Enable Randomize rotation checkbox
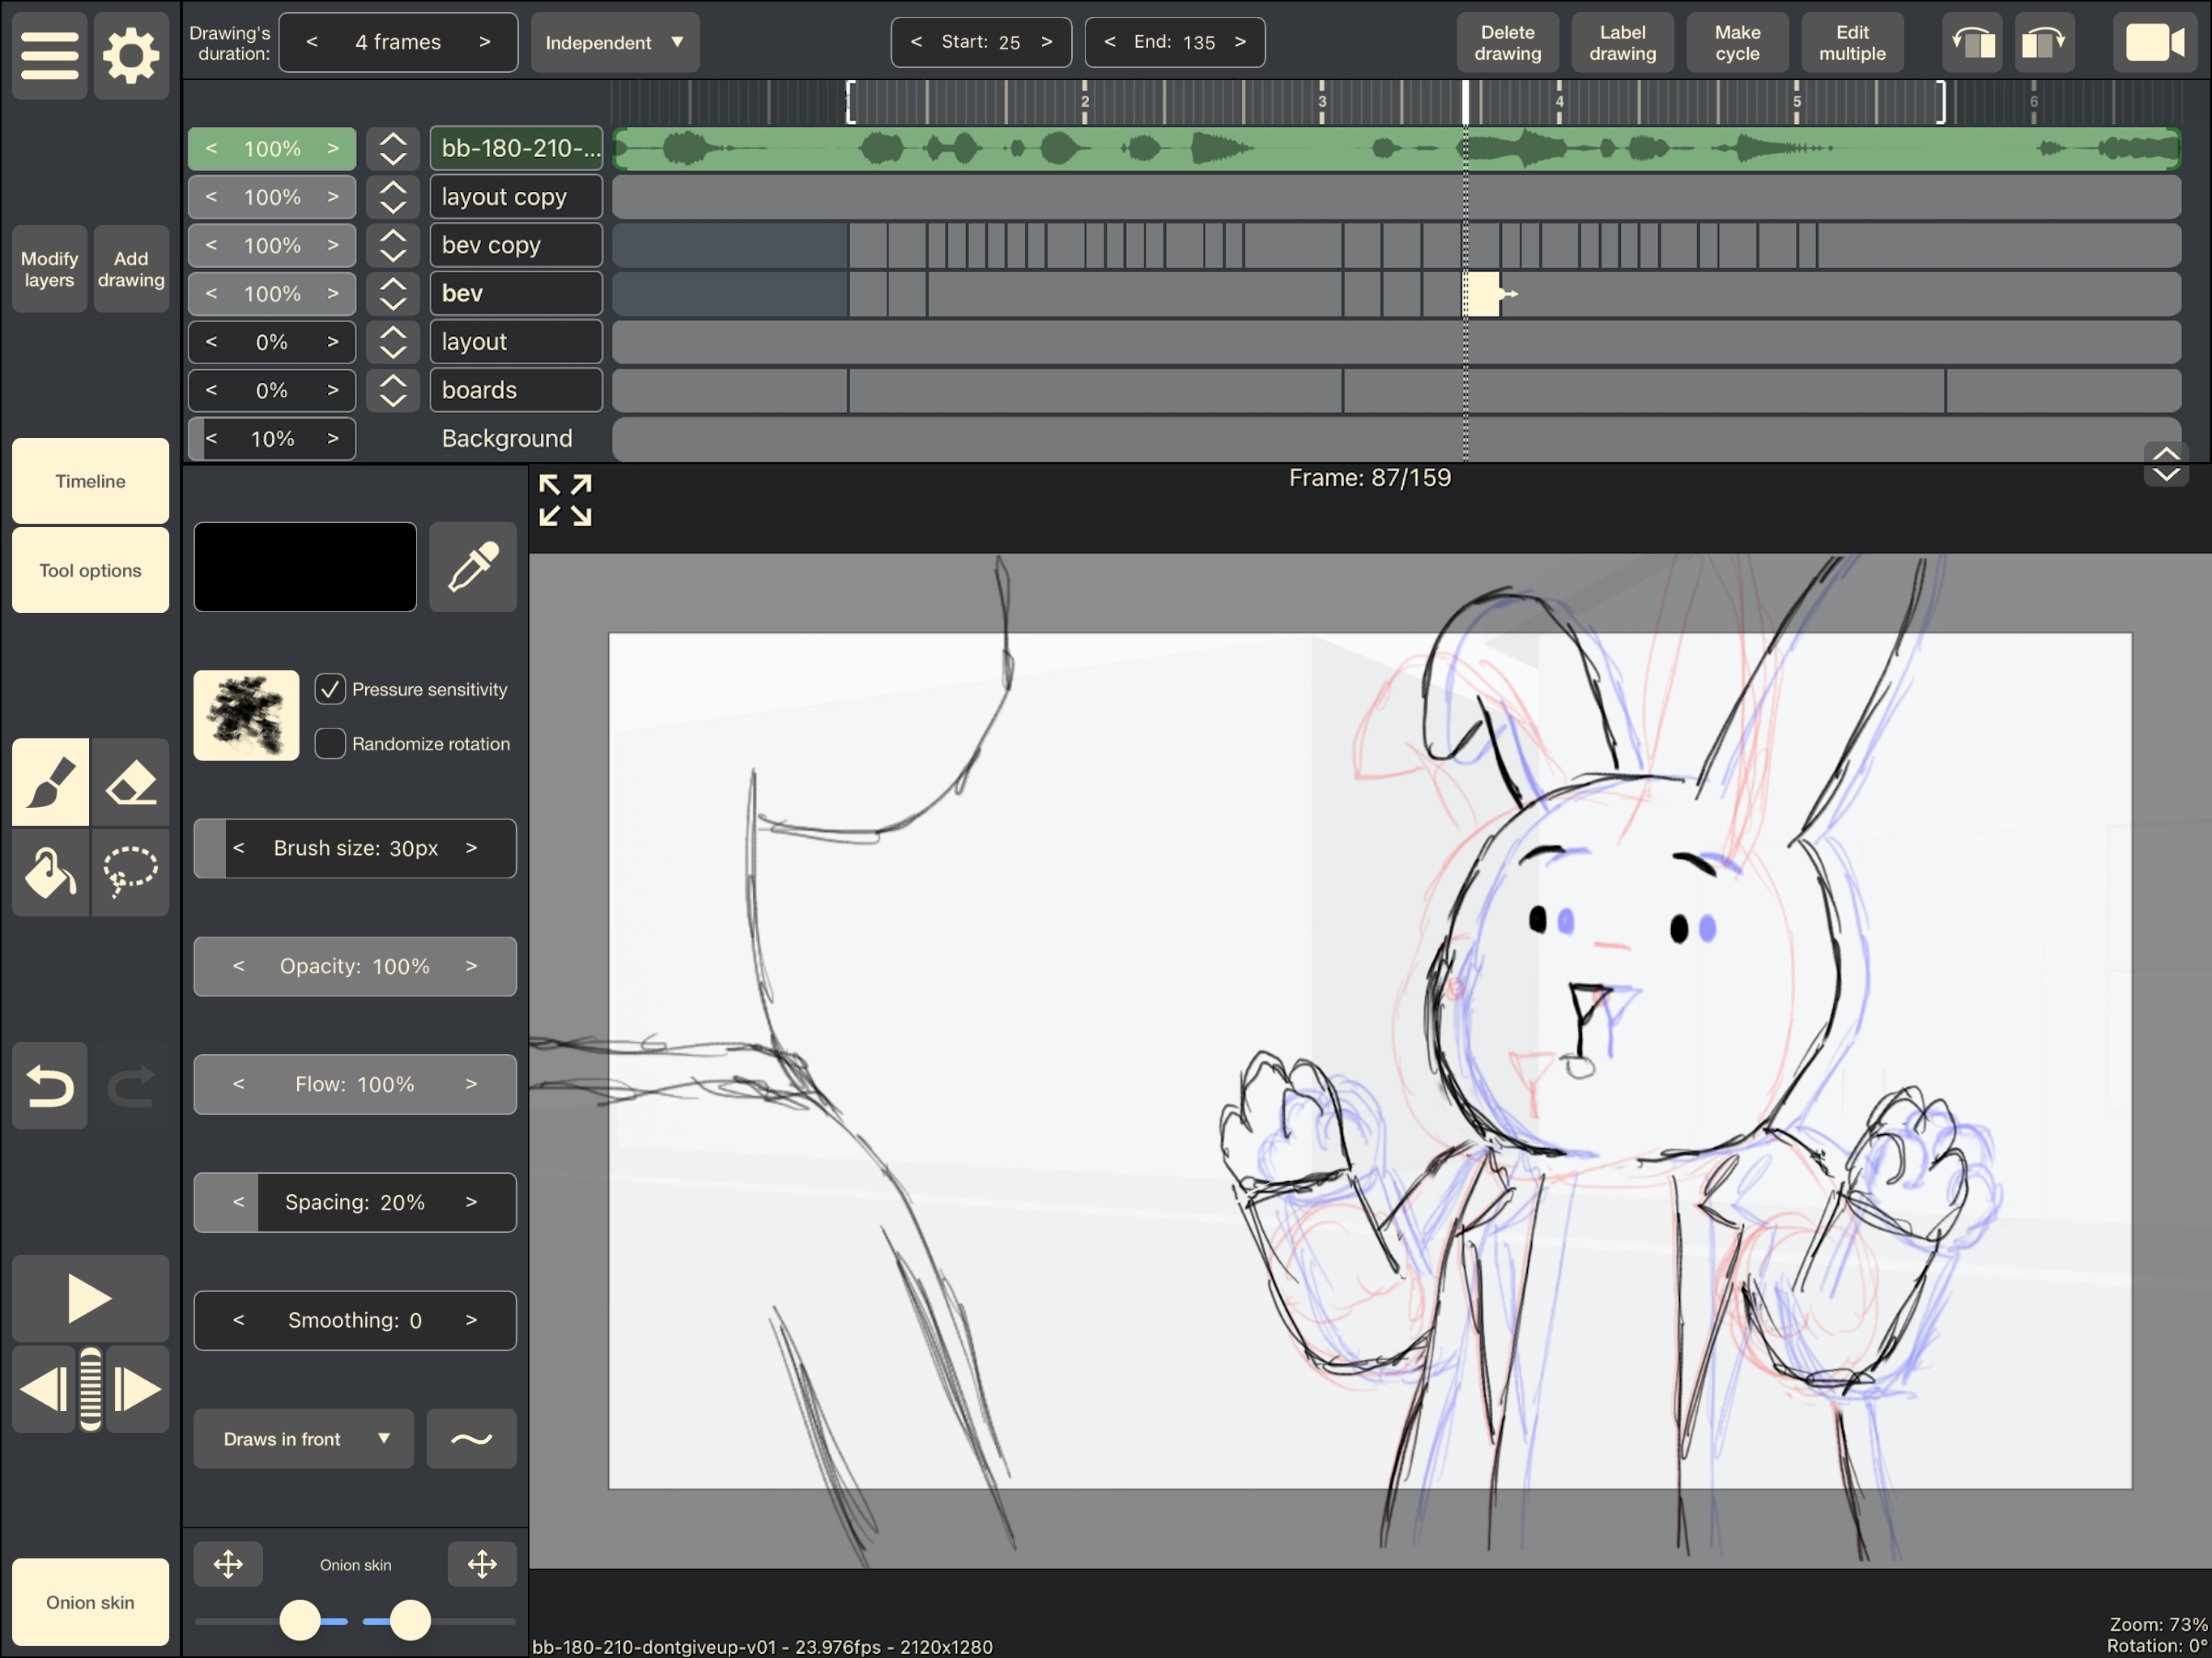The image size is (2212, 1658). 330,743
